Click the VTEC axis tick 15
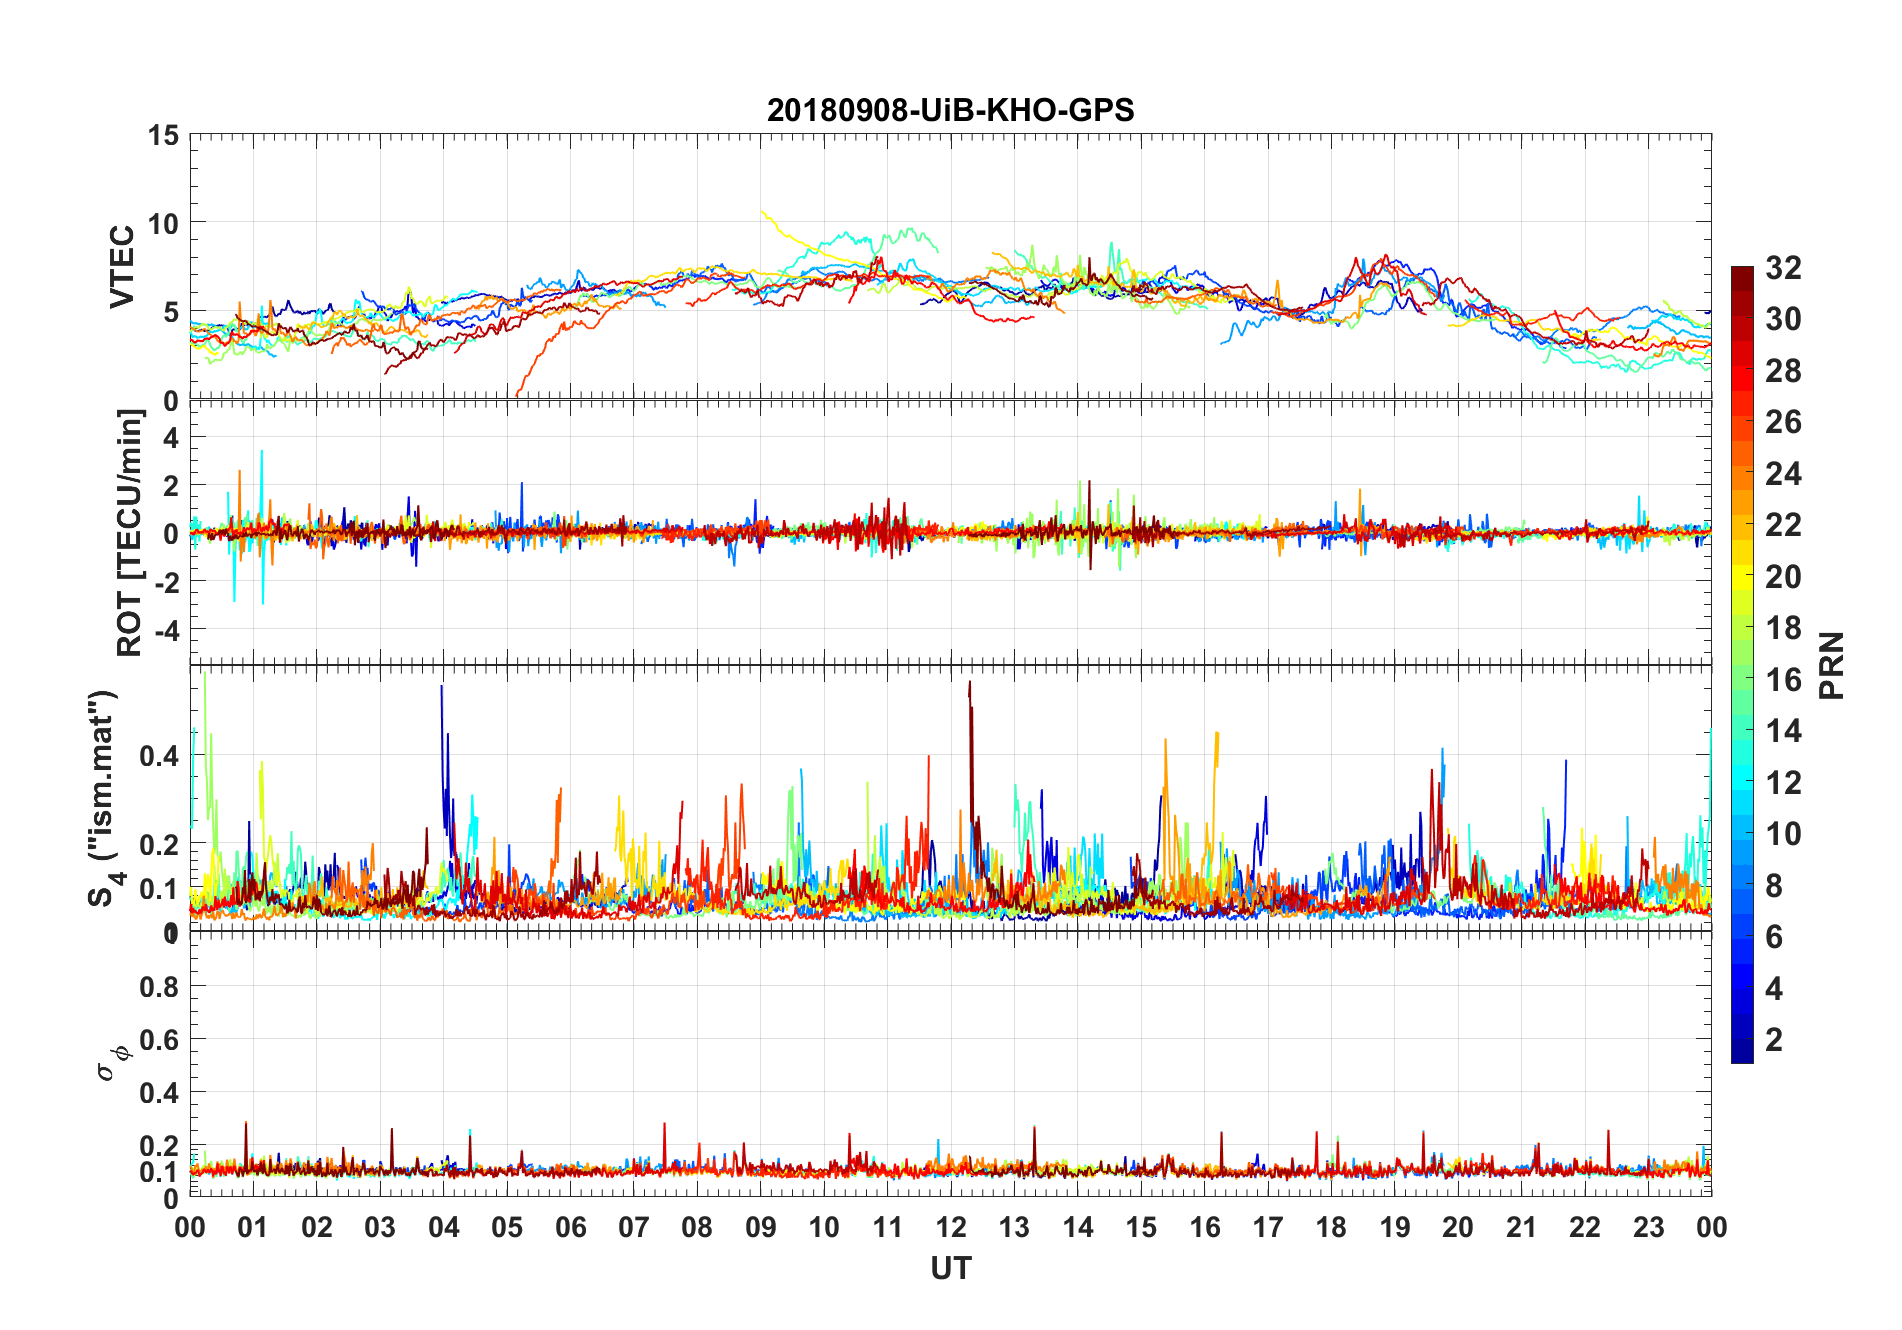Viewport: 1902px width, 1330px height. 163,135
